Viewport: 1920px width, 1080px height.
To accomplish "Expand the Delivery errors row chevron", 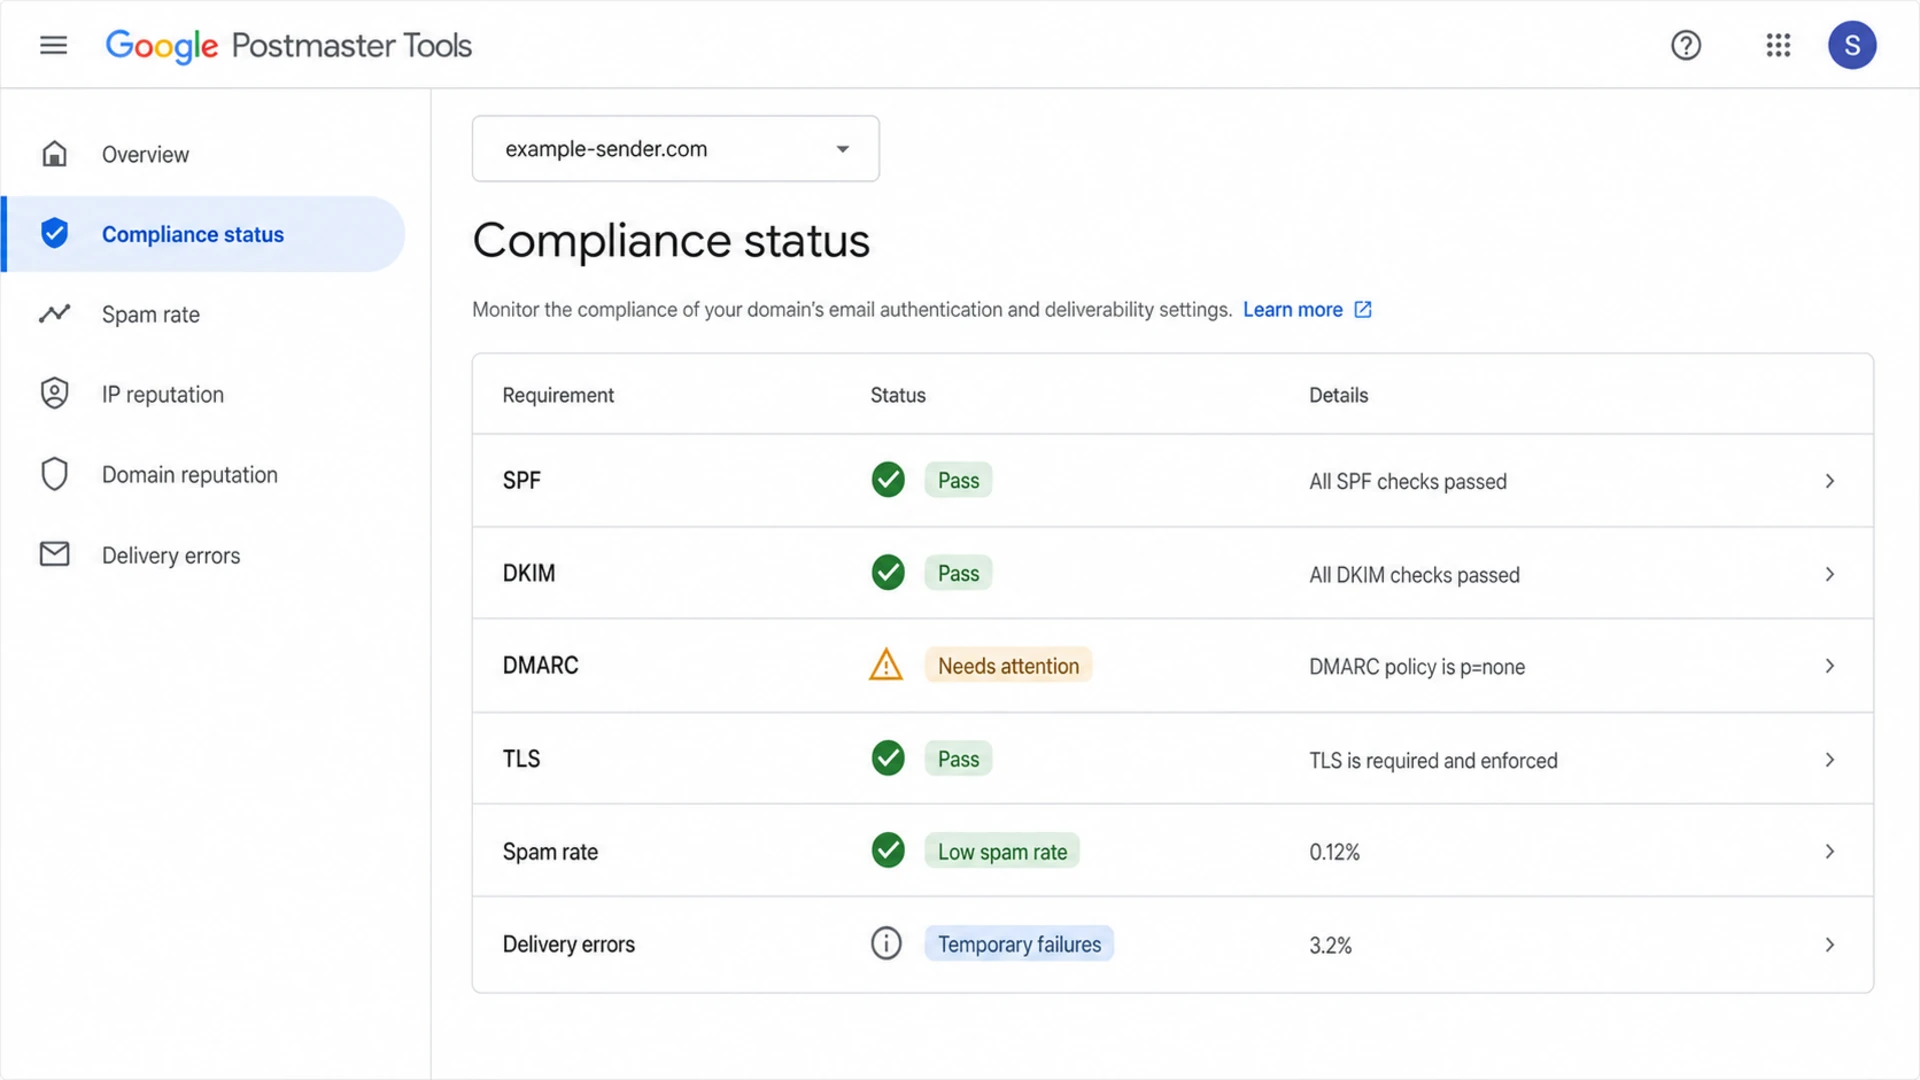I will [x=1830, y=945].
